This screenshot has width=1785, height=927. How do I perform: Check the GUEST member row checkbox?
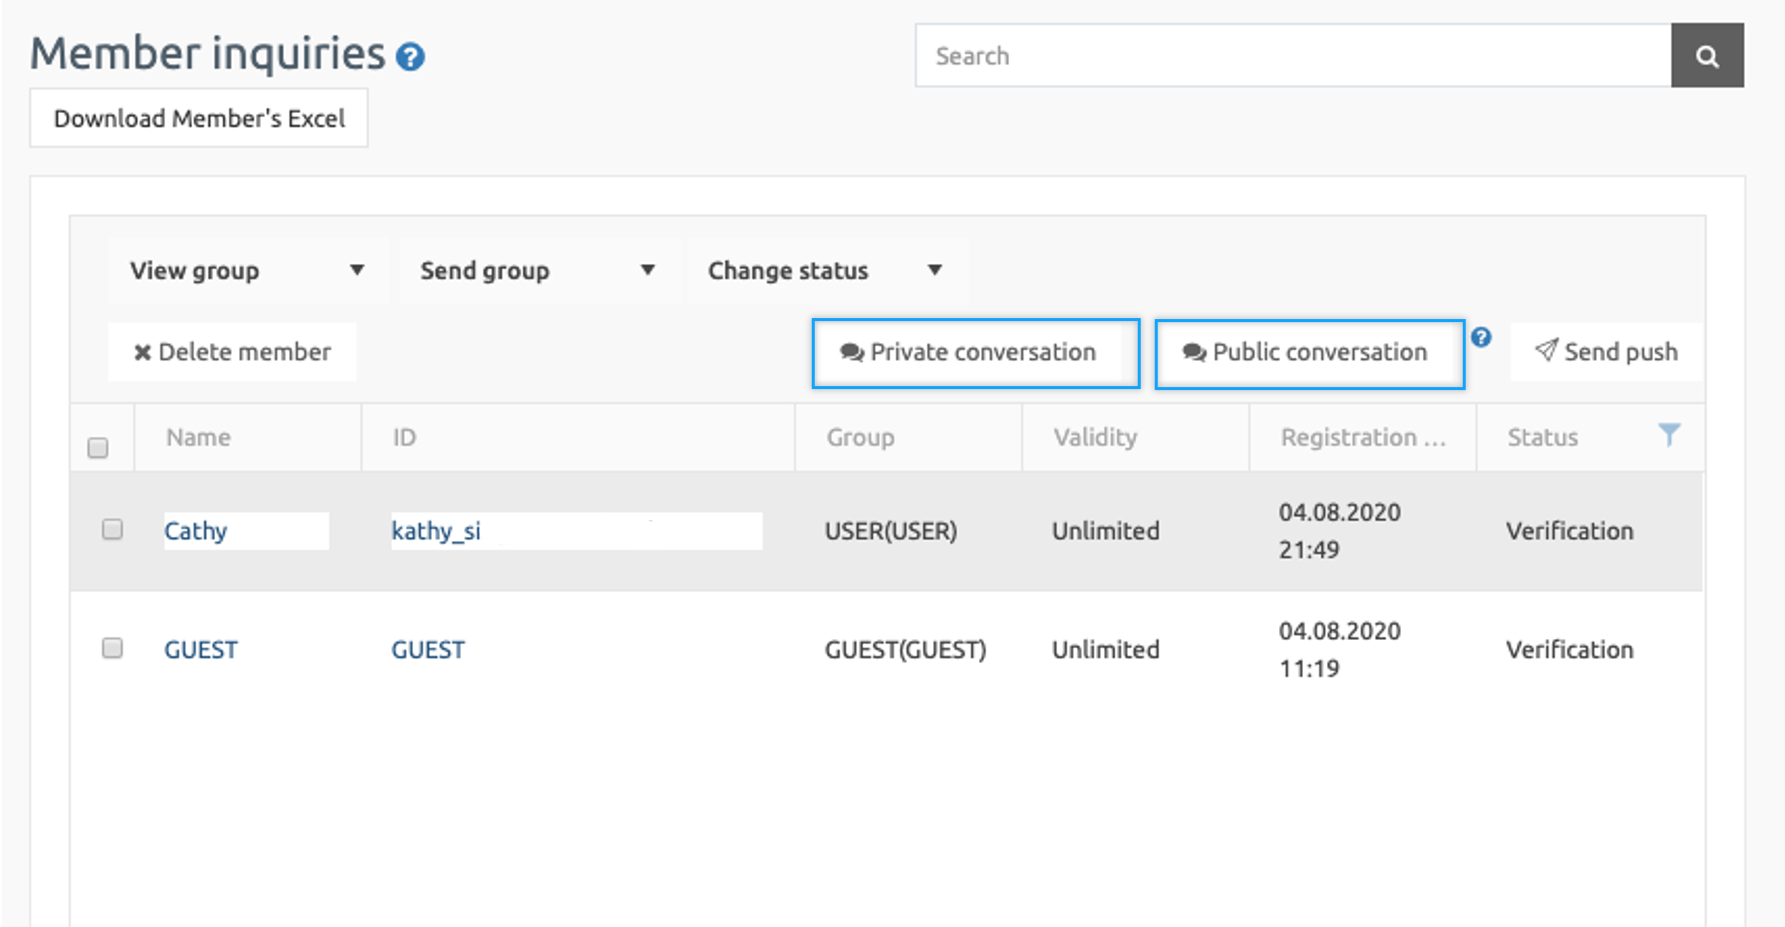pos(112,648)
